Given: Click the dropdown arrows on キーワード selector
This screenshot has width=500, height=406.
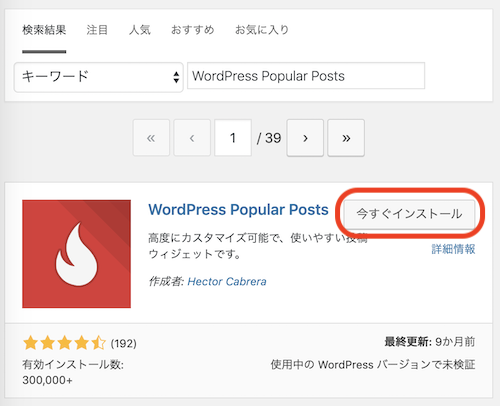Looking at the screenshot, I should (176, 77).
